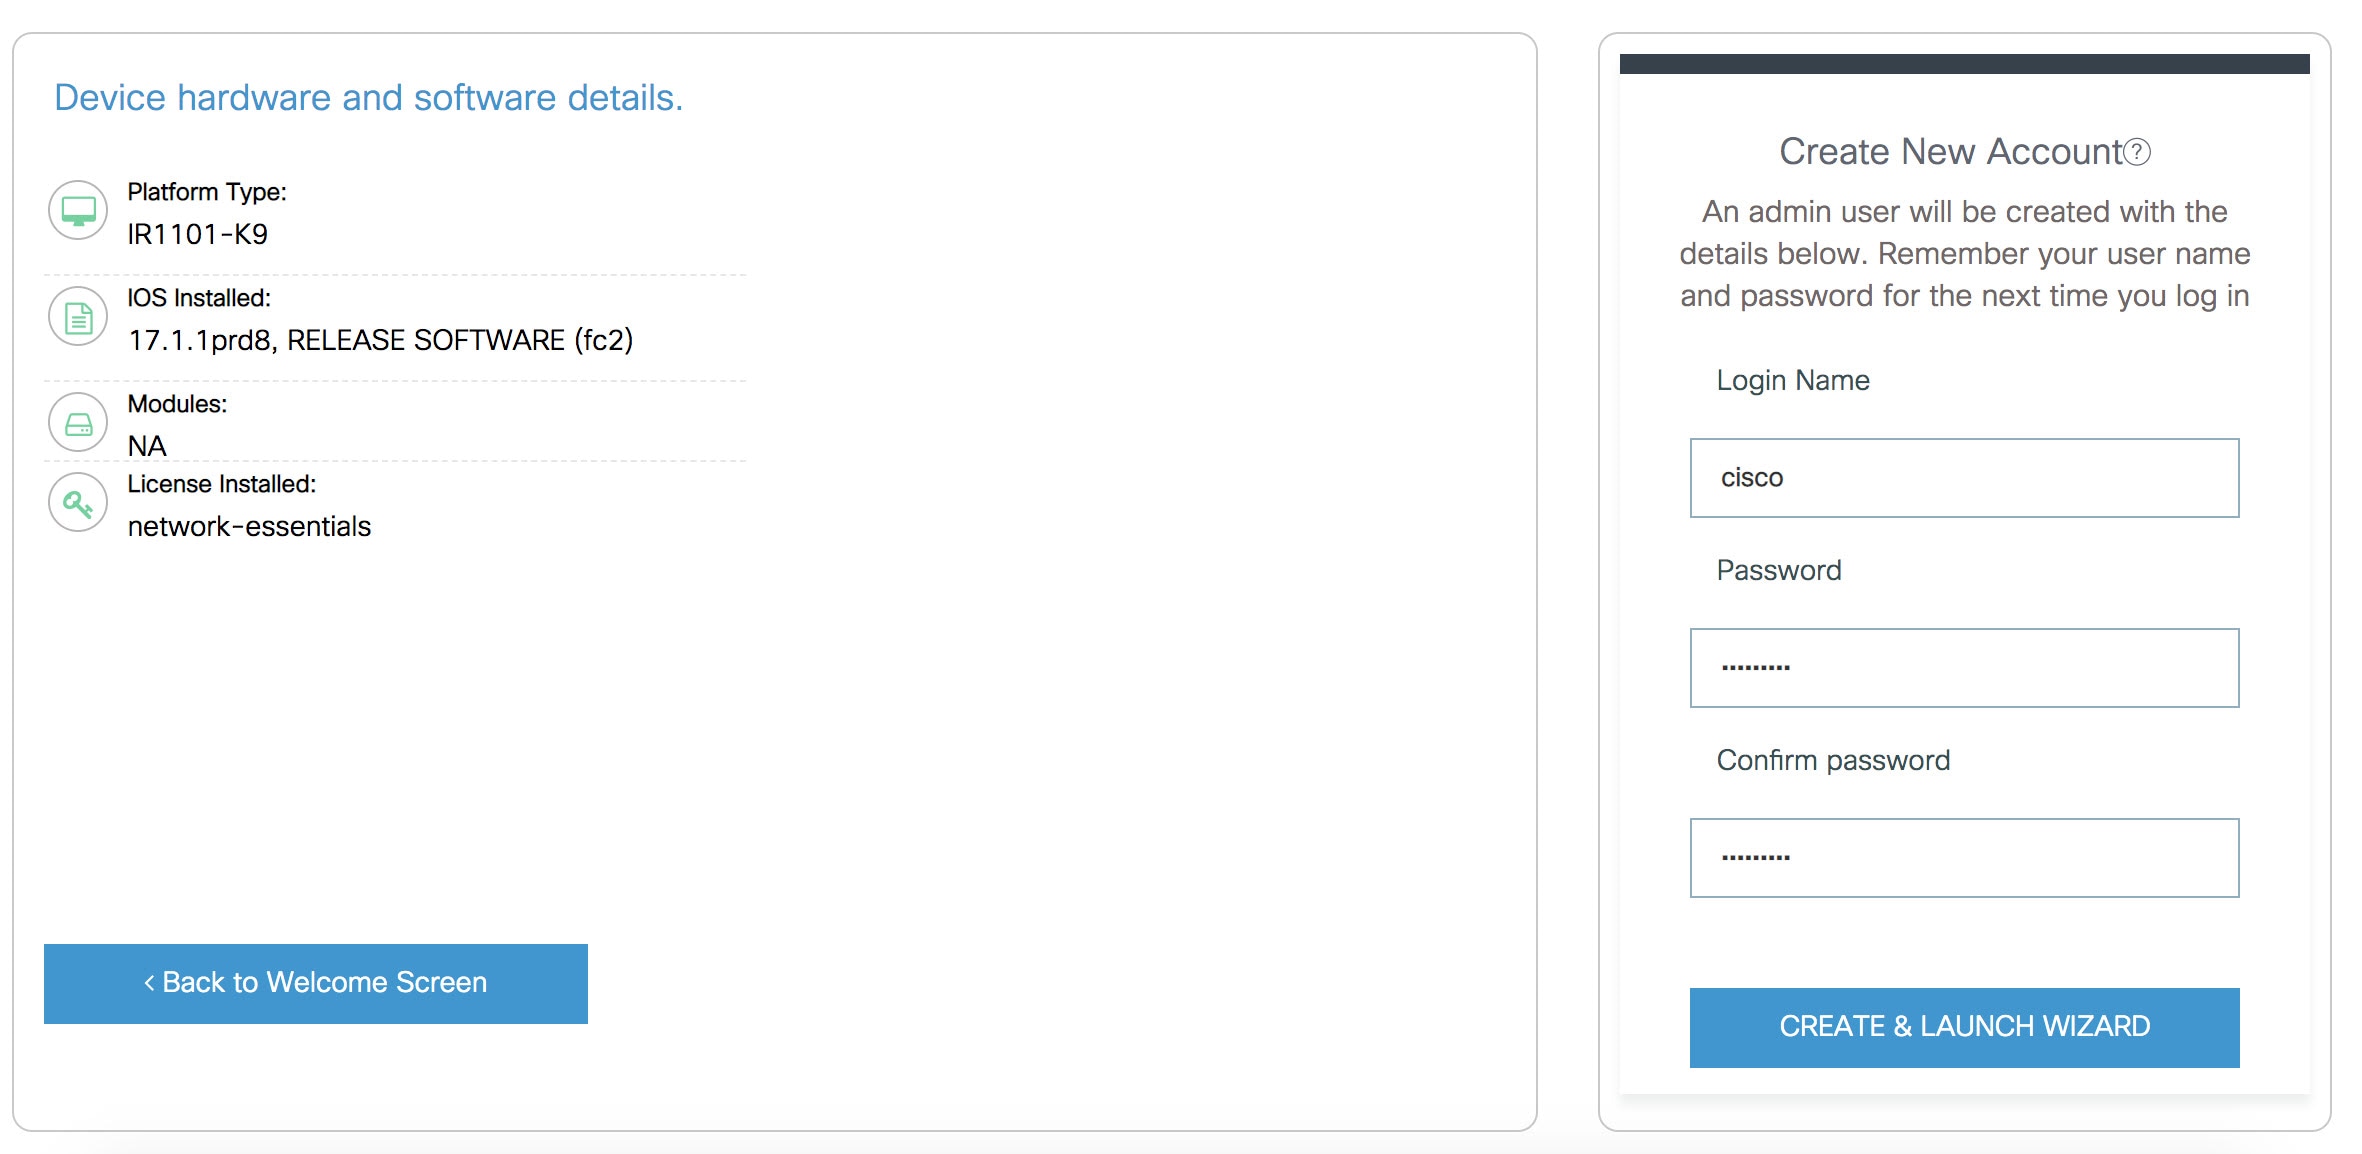
Task: Click the Create New Account title
Action: tap(1950, 152)
